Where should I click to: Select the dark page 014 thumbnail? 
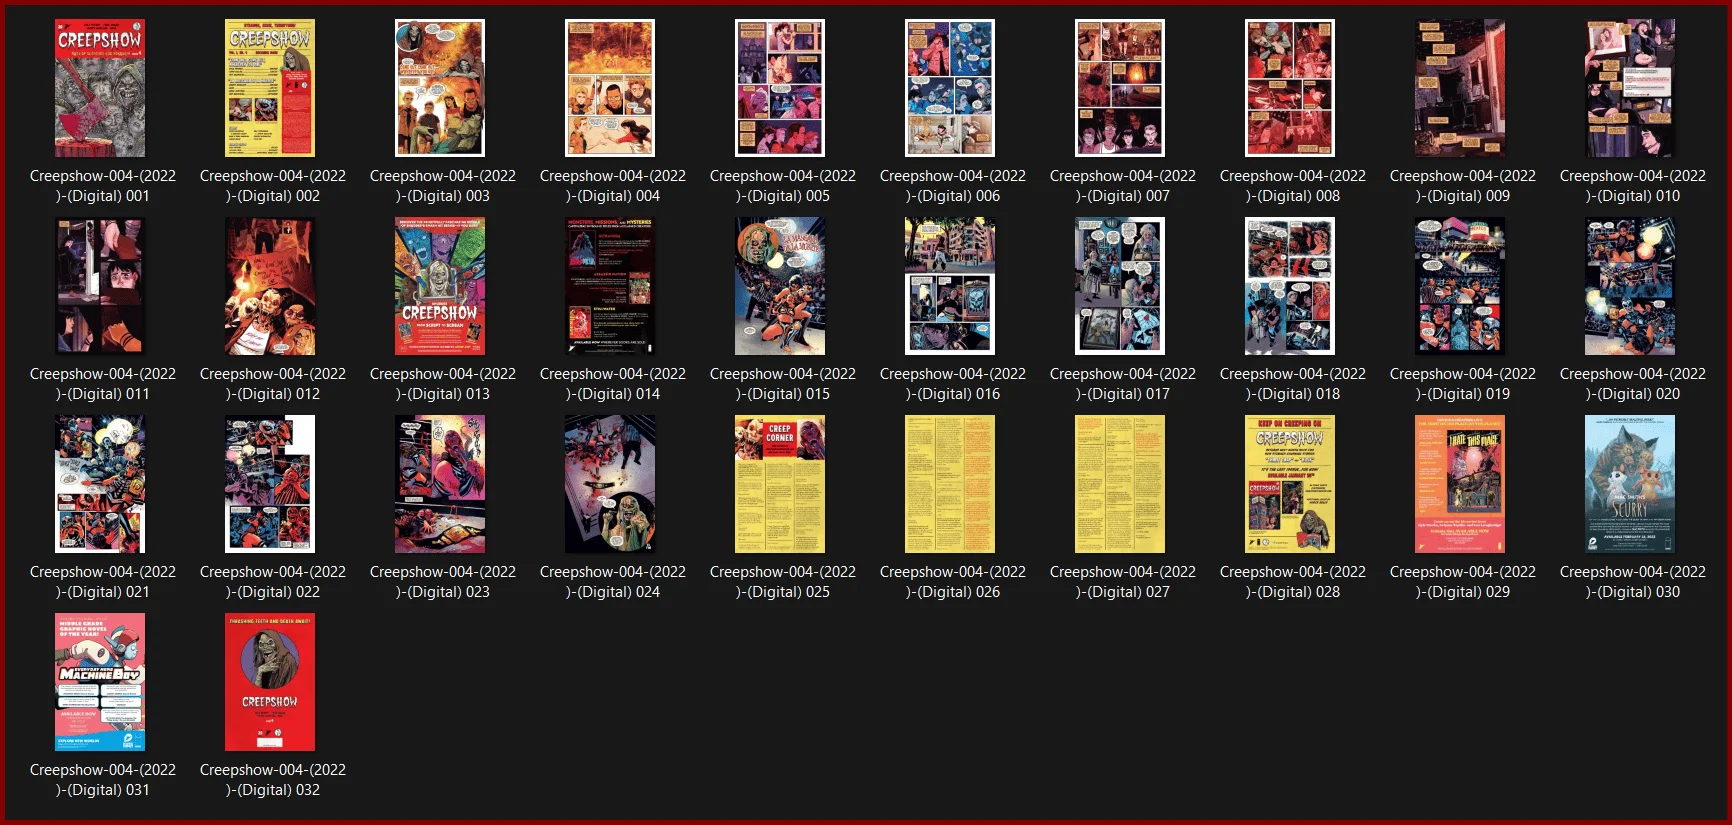pos(610,286)
